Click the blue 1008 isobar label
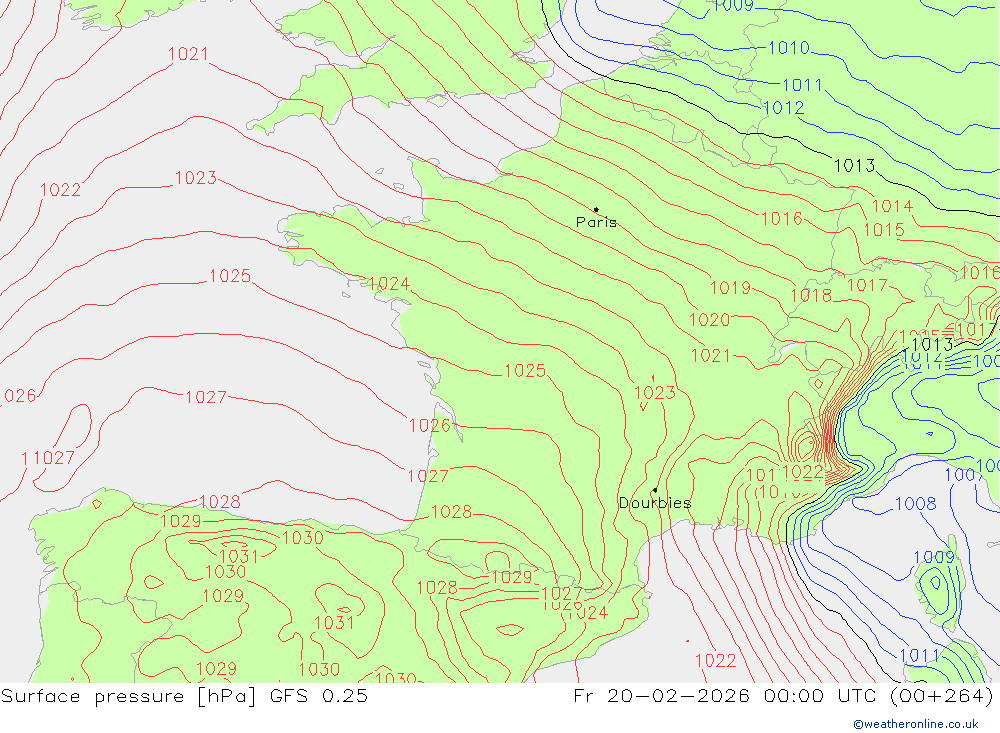This screenshot has height=733, width=1000. [916, 504]
